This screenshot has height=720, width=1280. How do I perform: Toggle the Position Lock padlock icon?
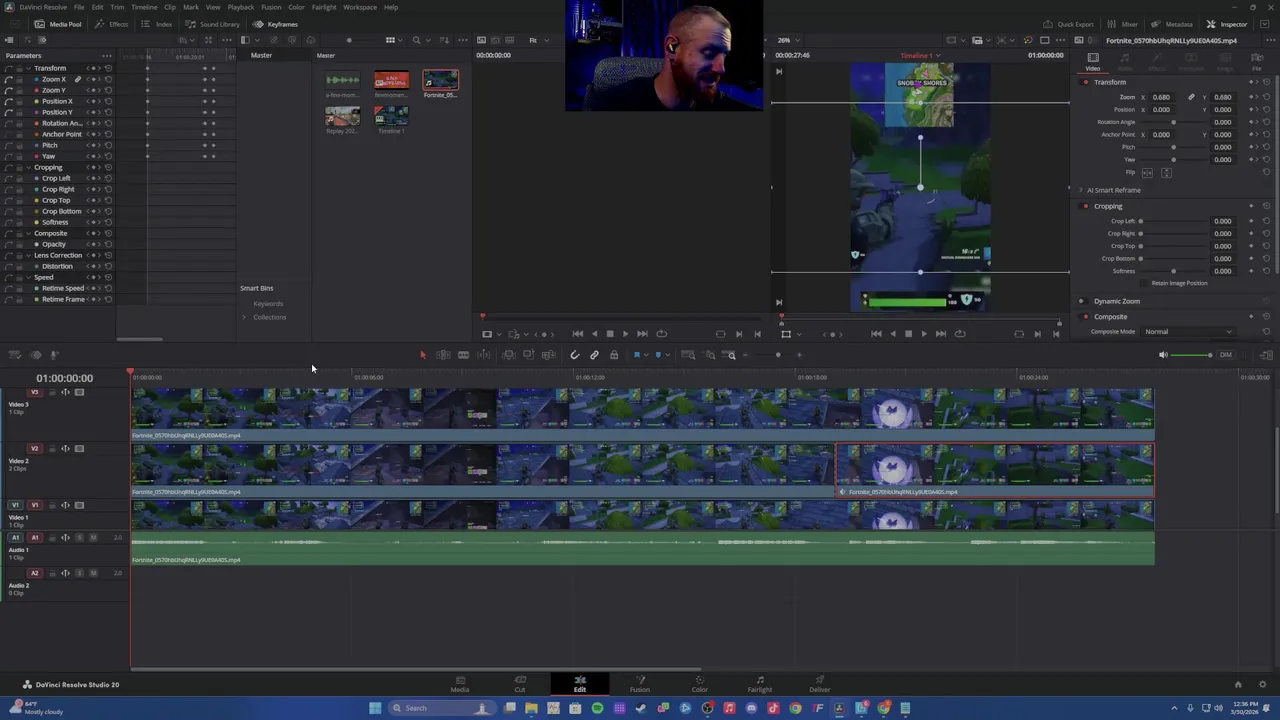pyautogui.click(x=614, y=355)
